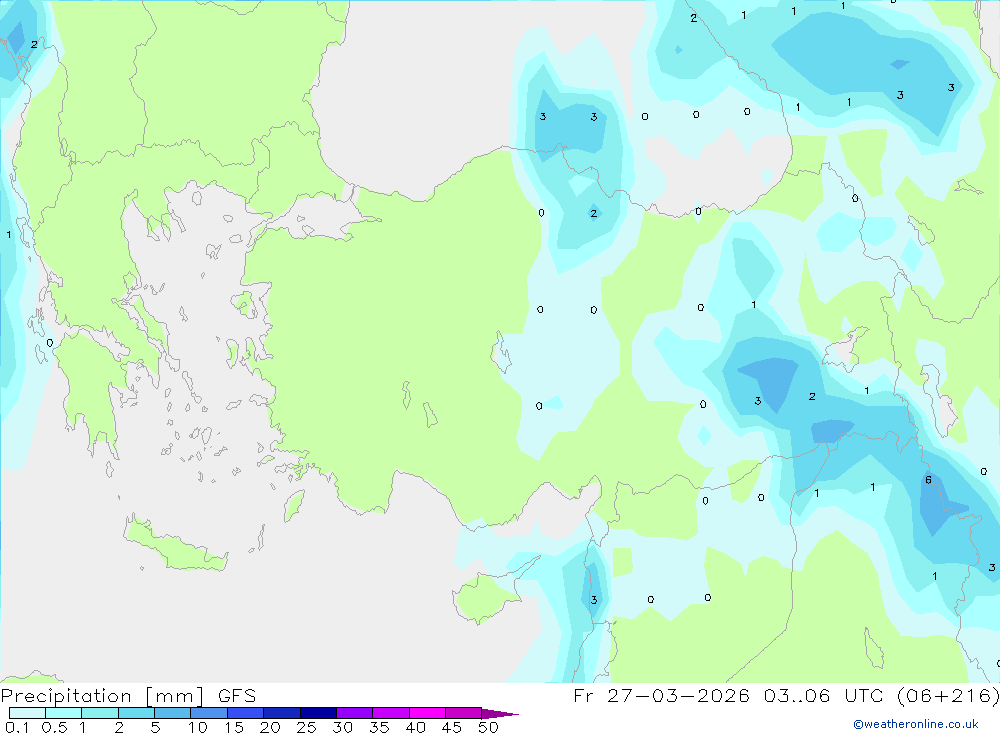Click the '0.5' legend scale label
The image size is (1000, 733).
pyautogui.click(x=54, y=727)
